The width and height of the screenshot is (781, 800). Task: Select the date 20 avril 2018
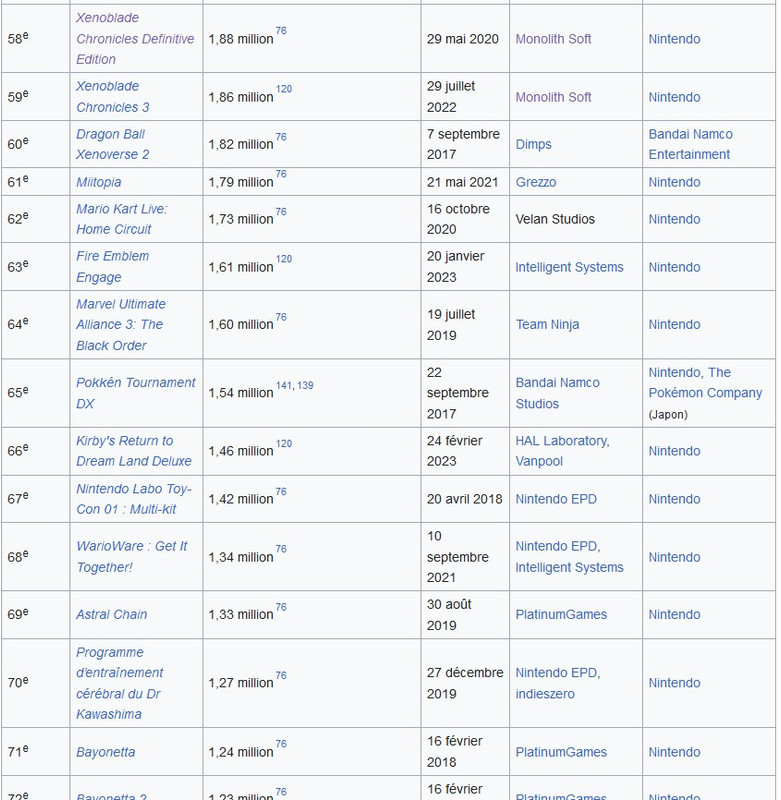[465, 499]
